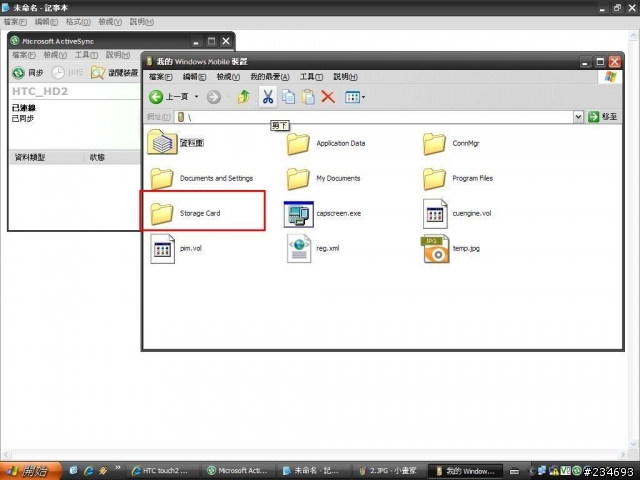Screen dimensions: 640x480
Task: Open 編輯 menu in Windows Mobile window
Action: point(194,77)
